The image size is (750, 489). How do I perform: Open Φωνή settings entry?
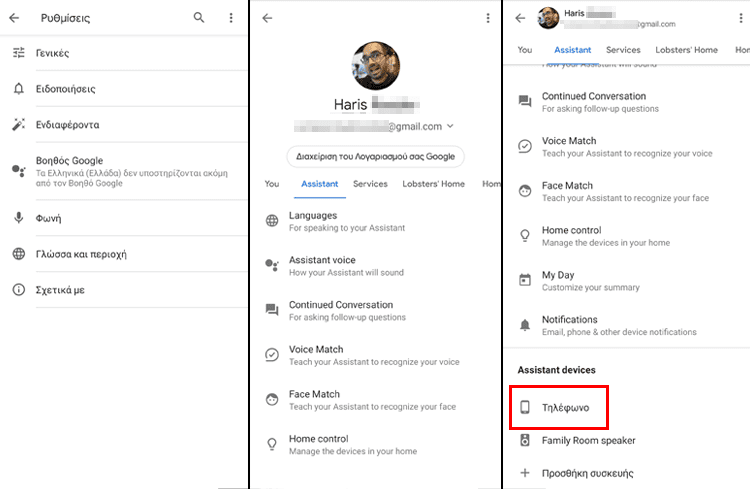[x=124, y=218]
